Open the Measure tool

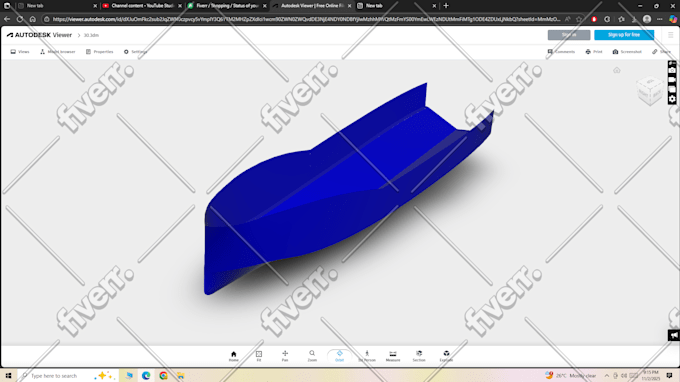click(393, 356)
